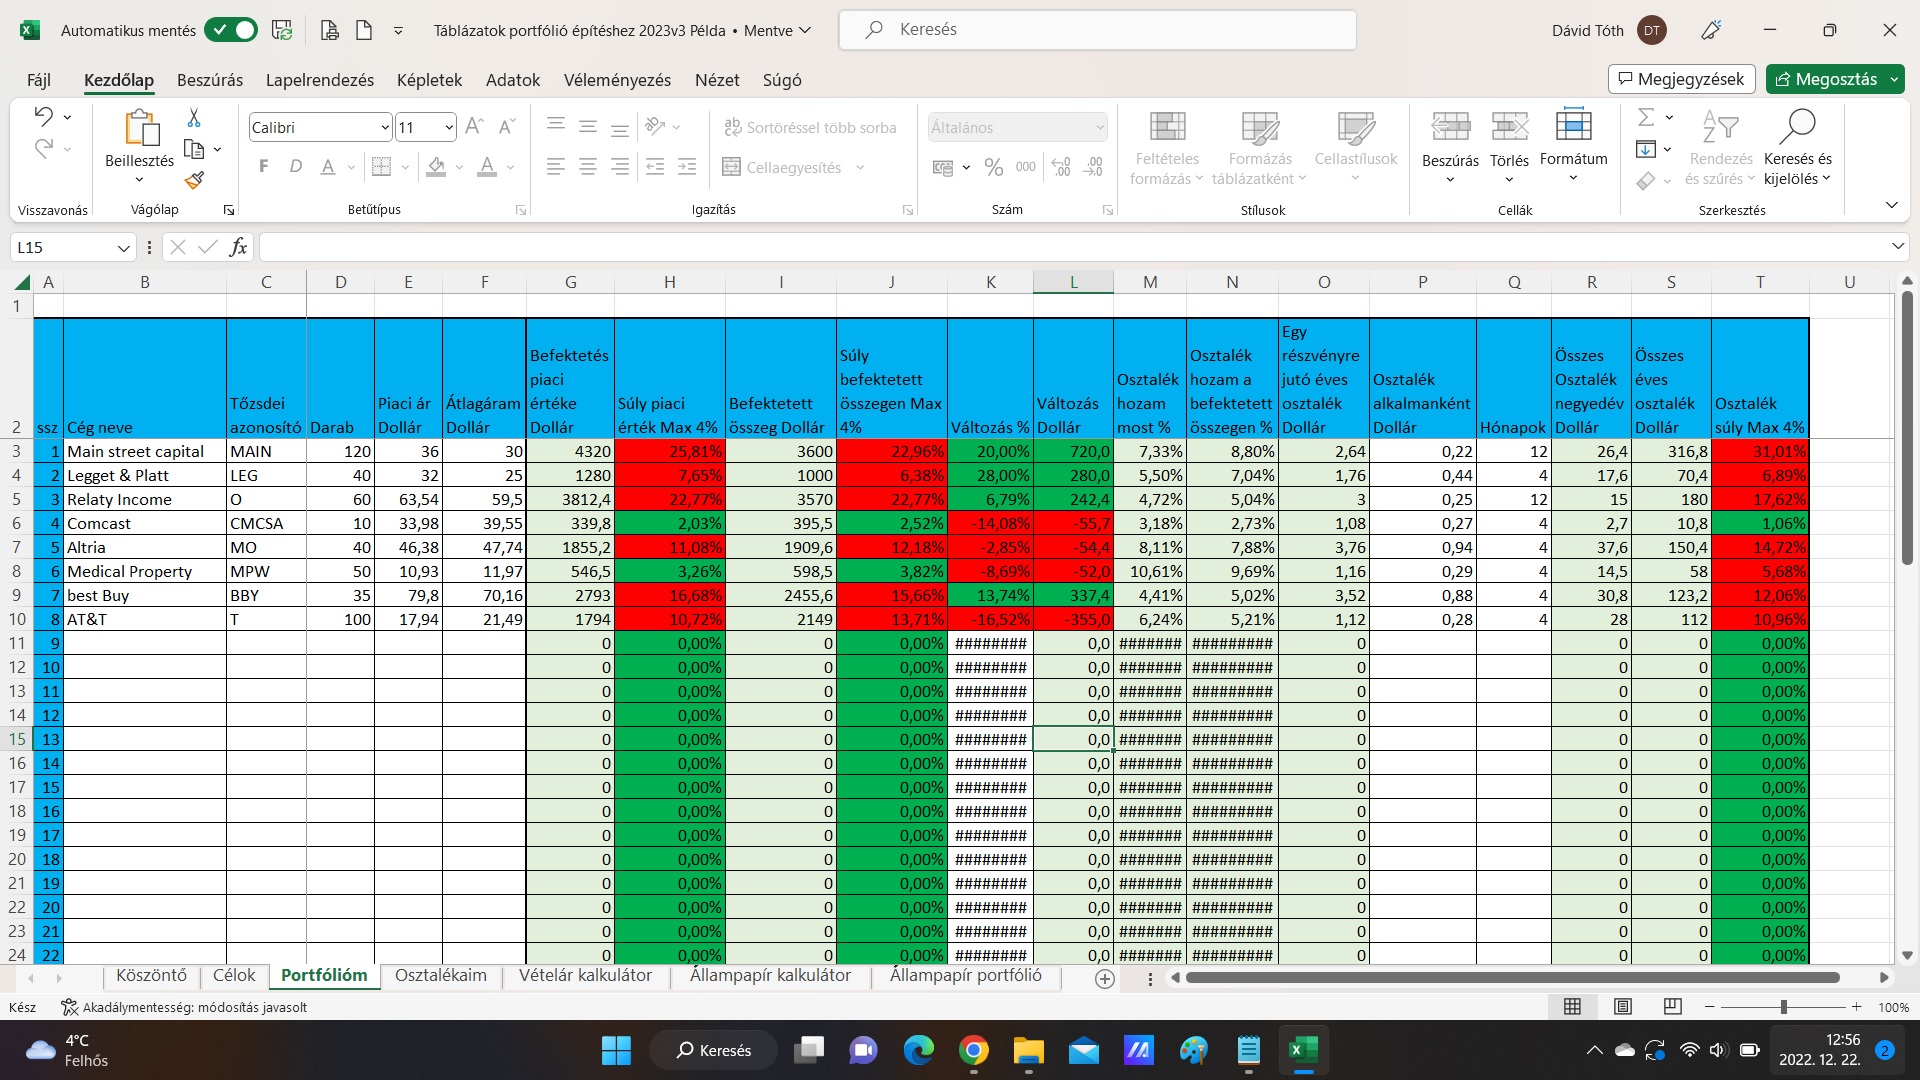Open Cellastílusok cell styles
Screen dimensions: 1920x1080
click(1356, 148)
